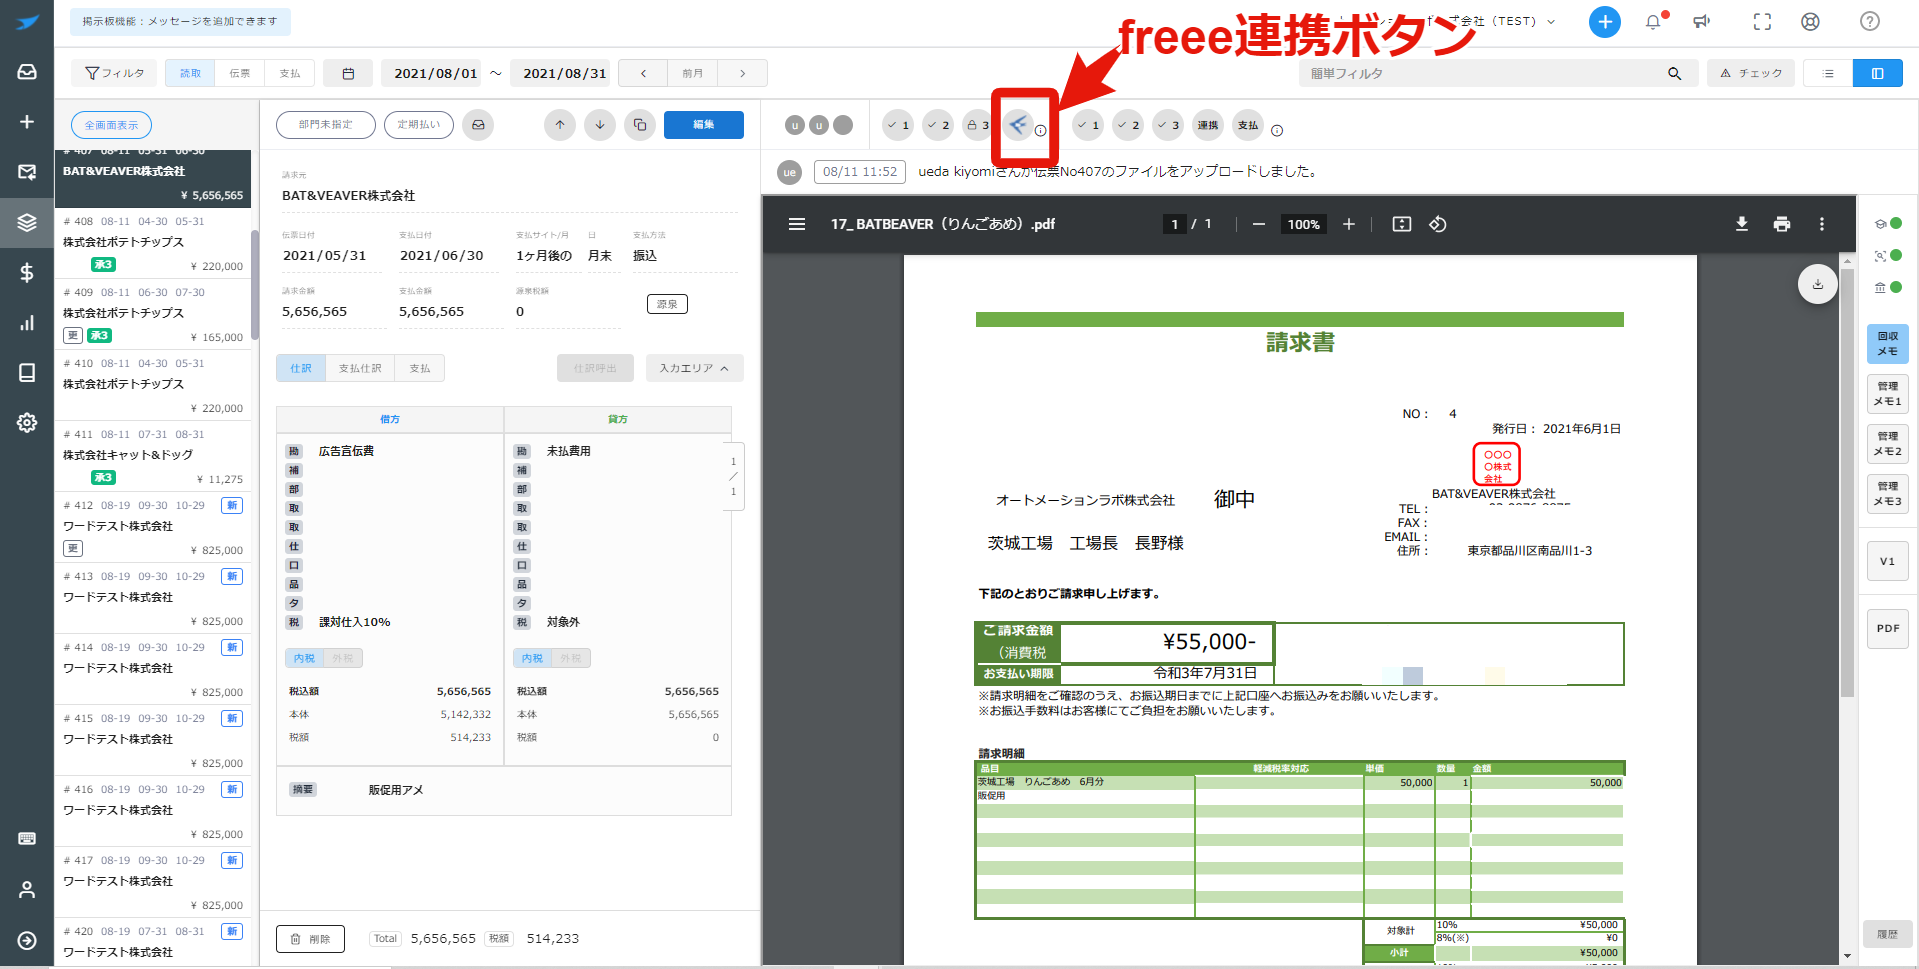Switch to the 仕訳 journal tab
The image size is (1919, 969).
[x=301, y=368]
